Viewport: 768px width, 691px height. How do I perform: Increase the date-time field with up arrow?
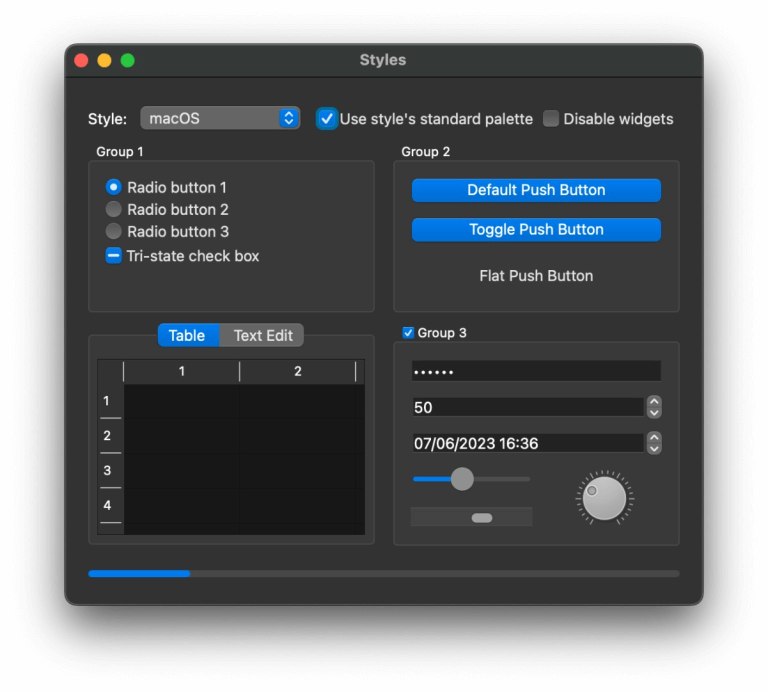(654, 437)
